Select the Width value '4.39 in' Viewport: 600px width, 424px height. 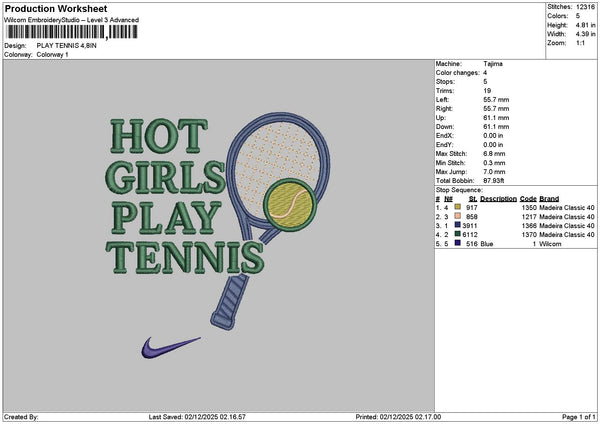(x=585, y=34)
